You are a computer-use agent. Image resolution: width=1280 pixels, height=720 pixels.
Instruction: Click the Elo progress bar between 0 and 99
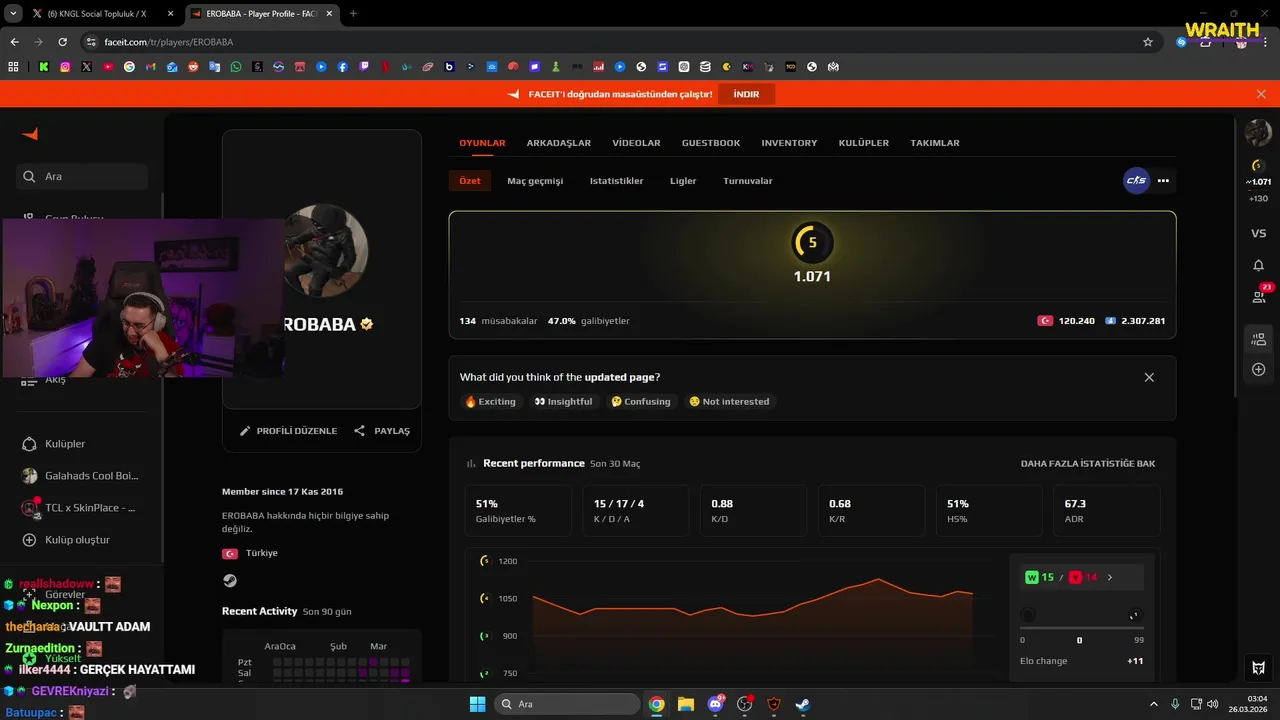[1081, 628]
